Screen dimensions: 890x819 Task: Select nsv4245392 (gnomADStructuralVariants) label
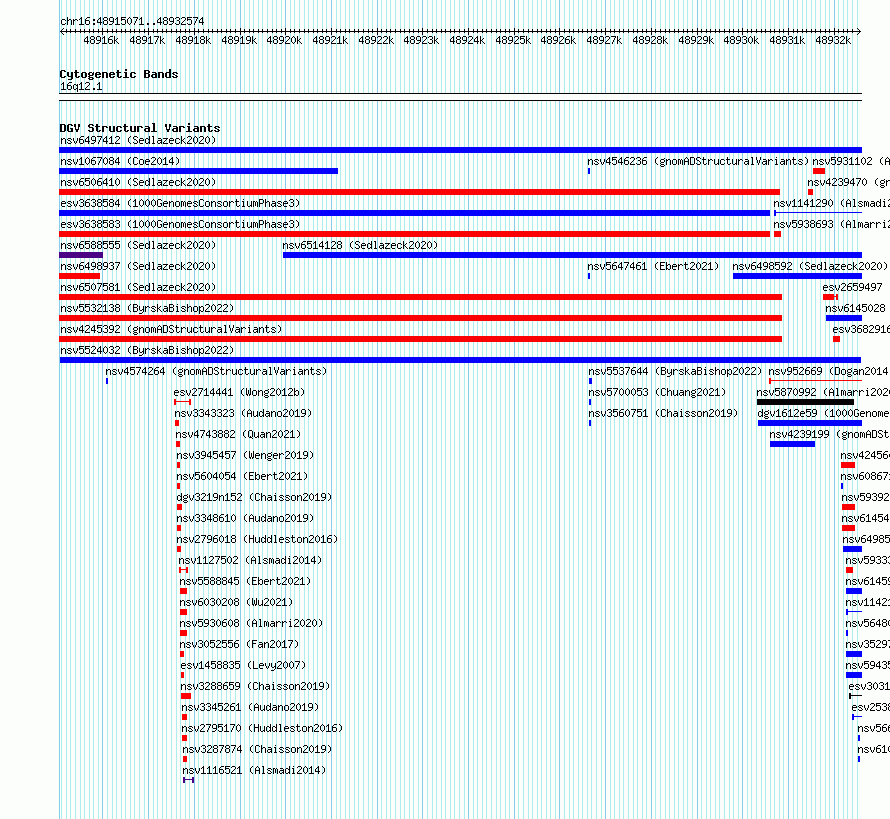point(171,329)
